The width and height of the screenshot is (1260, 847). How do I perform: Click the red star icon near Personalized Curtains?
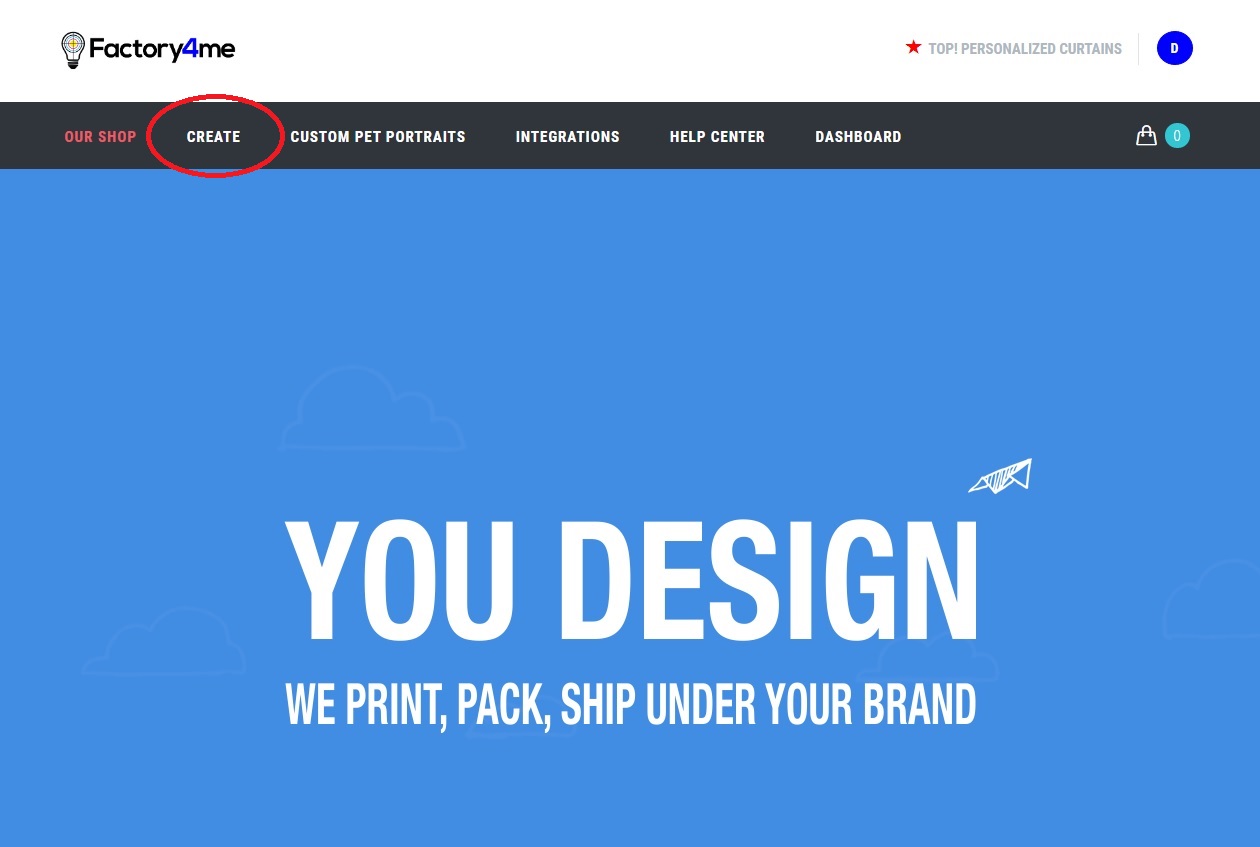913,47
